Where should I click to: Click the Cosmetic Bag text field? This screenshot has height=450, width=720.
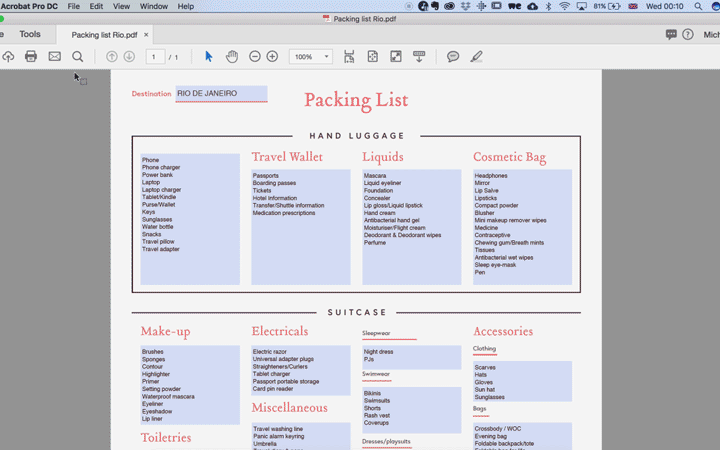[523, 227]
